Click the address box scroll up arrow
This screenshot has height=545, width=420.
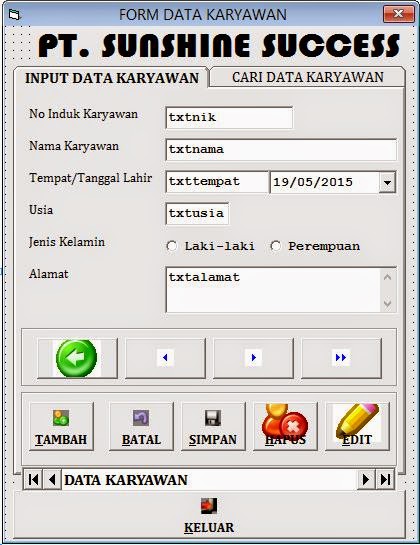coord(387,277)
